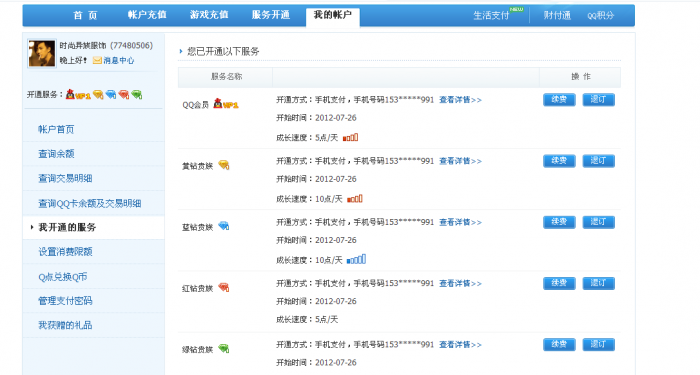This screenshot has height=375, width=700.
Task: Open 查询交易明细 in the sidebar
Action: 65,179
